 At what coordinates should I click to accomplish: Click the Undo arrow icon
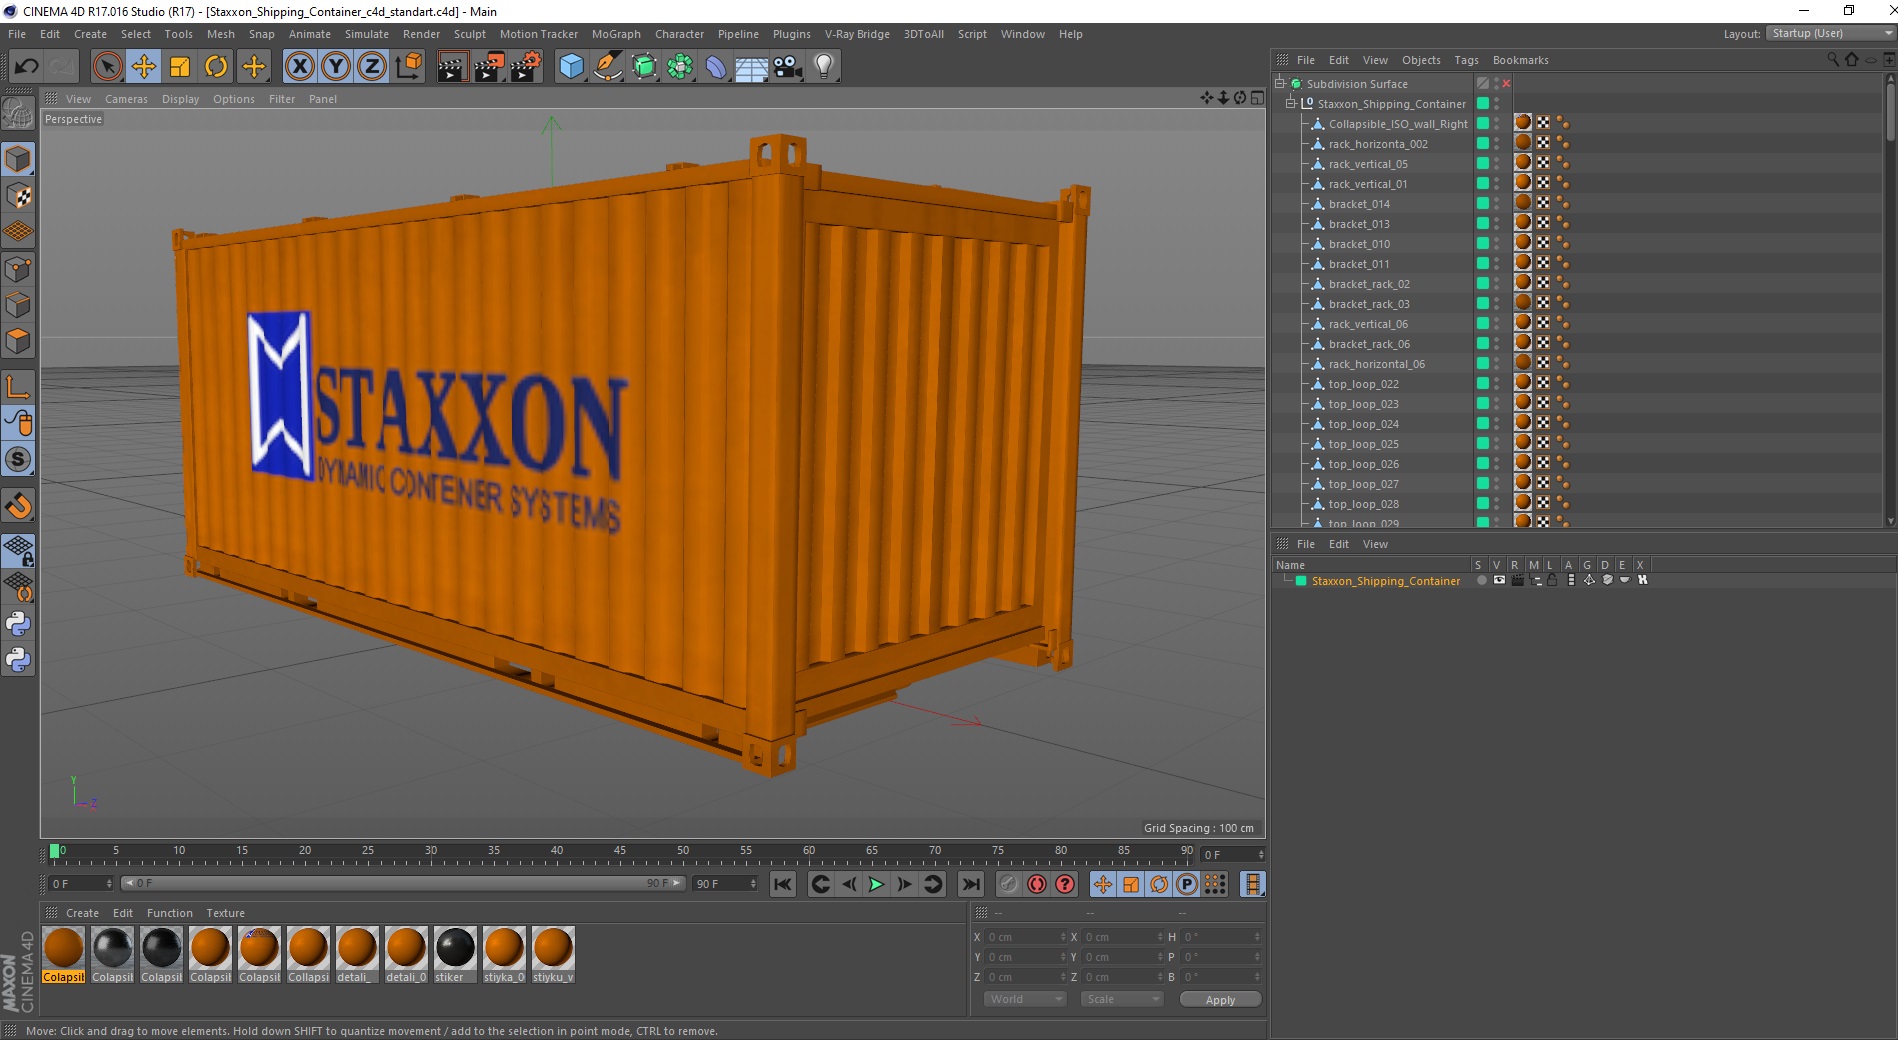(26, 67)
